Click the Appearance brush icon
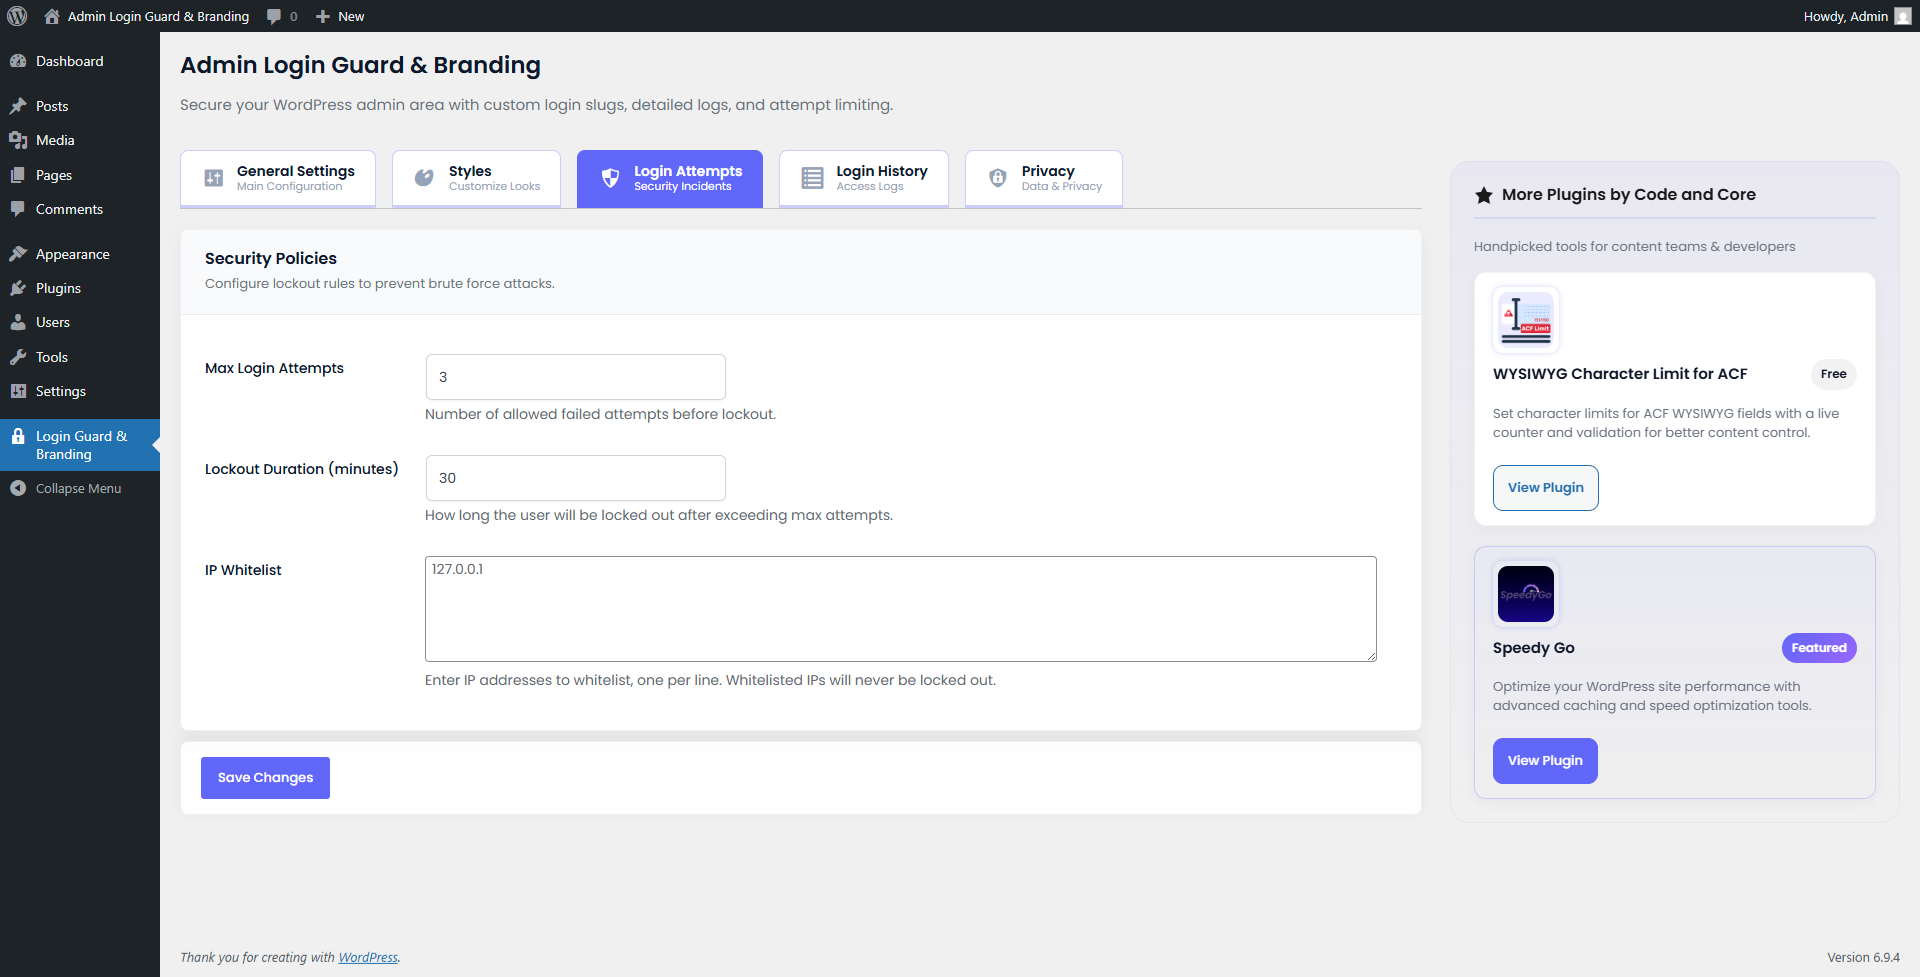The image size is (1920, 977). pyautogui.click(x=18, y=253)
